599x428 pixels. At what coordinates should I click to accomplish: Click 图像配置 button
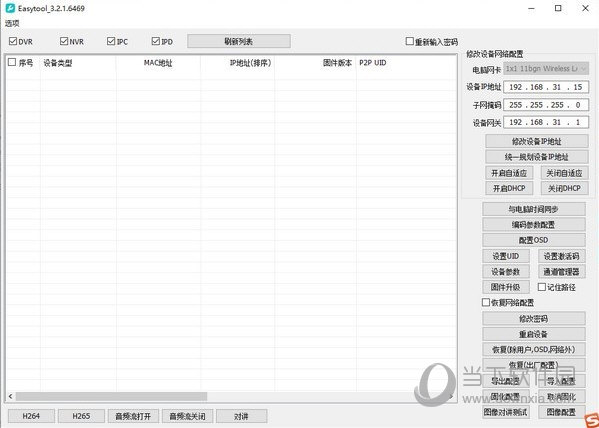(x=562, y=412)
